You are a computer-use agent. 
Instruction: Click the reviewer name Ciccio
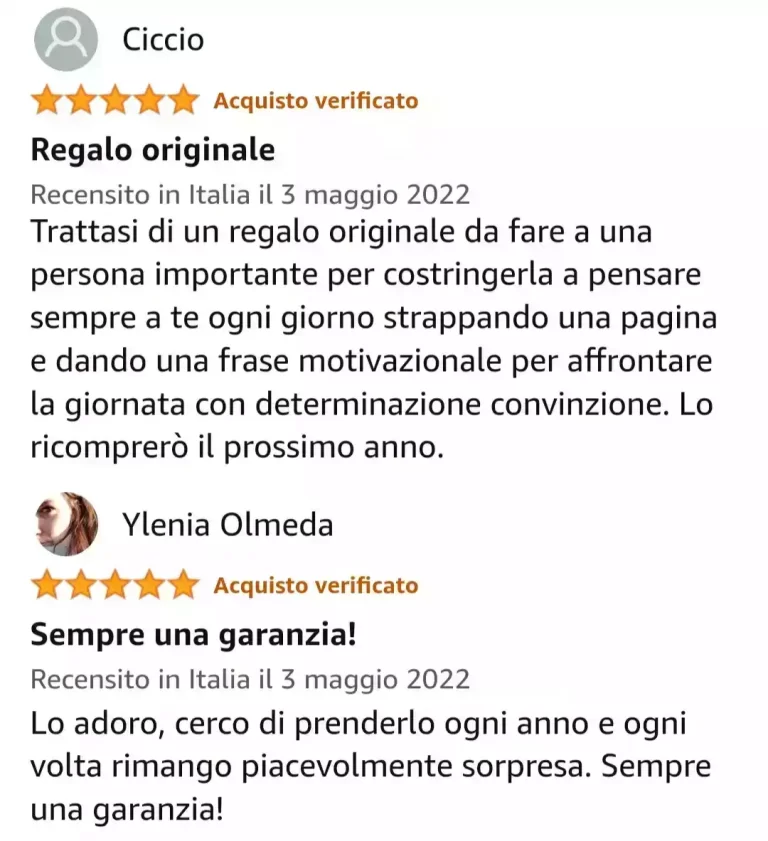[x=163, y=40]
